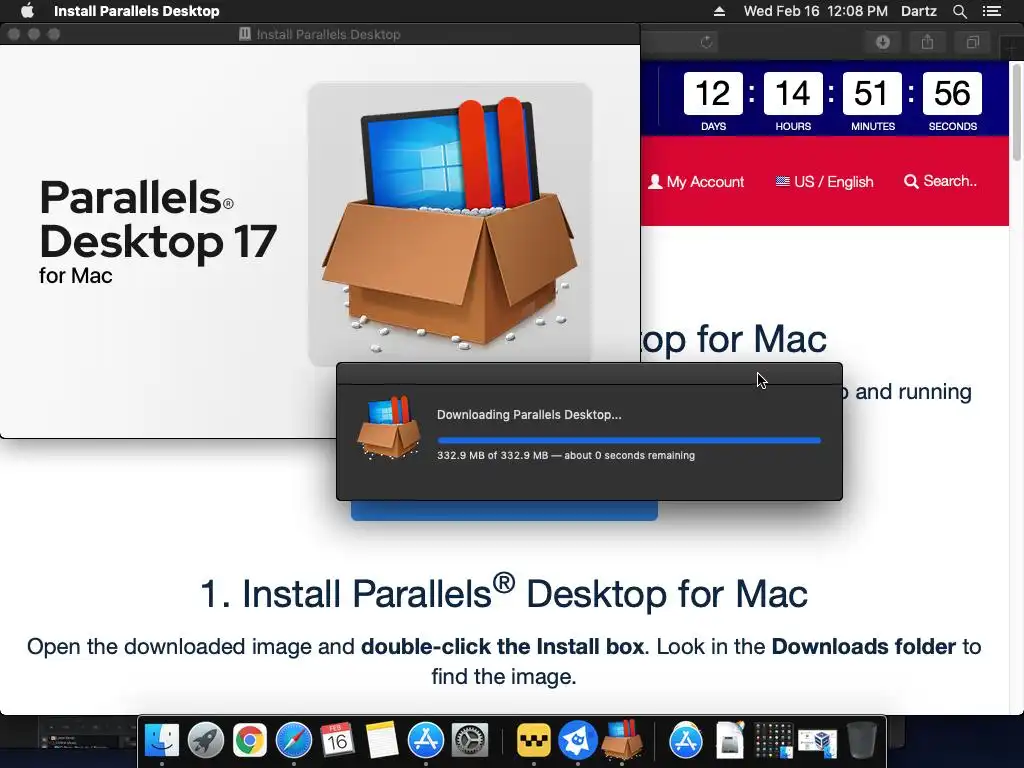Open Google Chrome from the dock

point(249,741)
